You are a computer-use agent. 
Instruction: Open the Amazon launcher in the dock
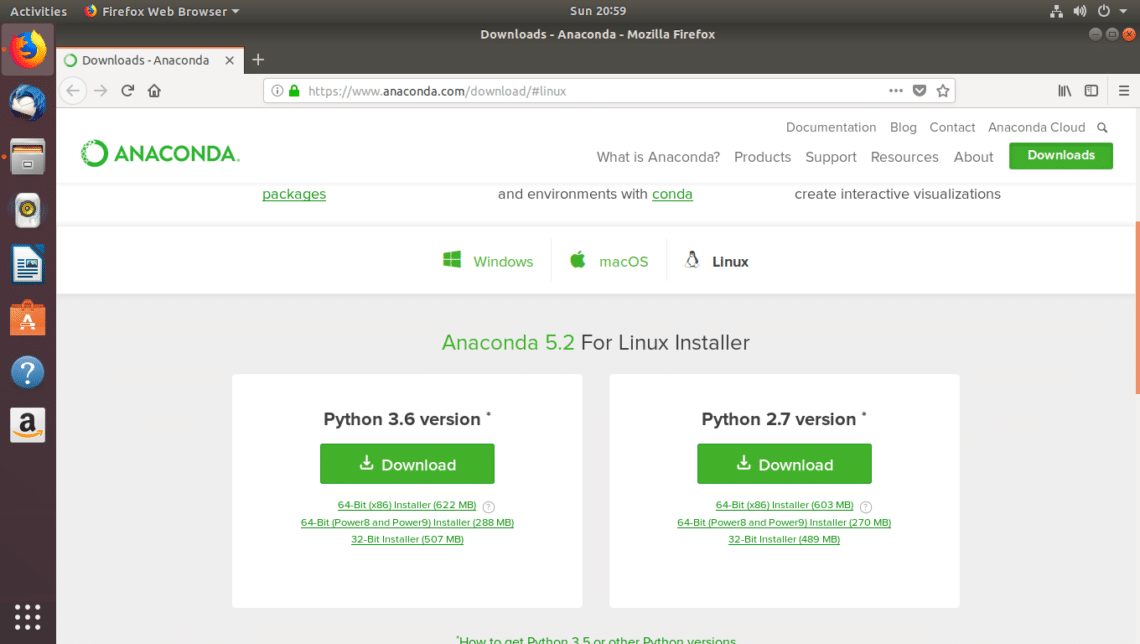tap(28, 425)
